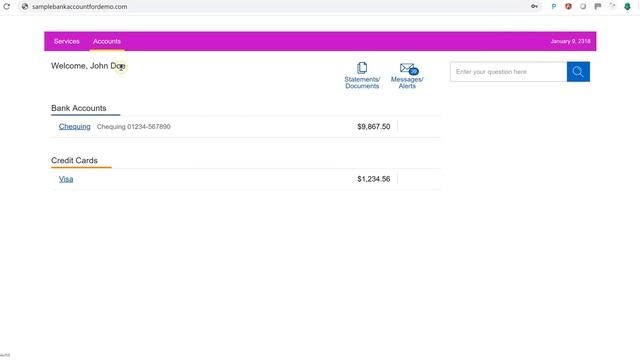Click the Bank Accounts heading
The width and height of the screenshot is (640, 360).
pyautogui.click(x=79, y=108)
